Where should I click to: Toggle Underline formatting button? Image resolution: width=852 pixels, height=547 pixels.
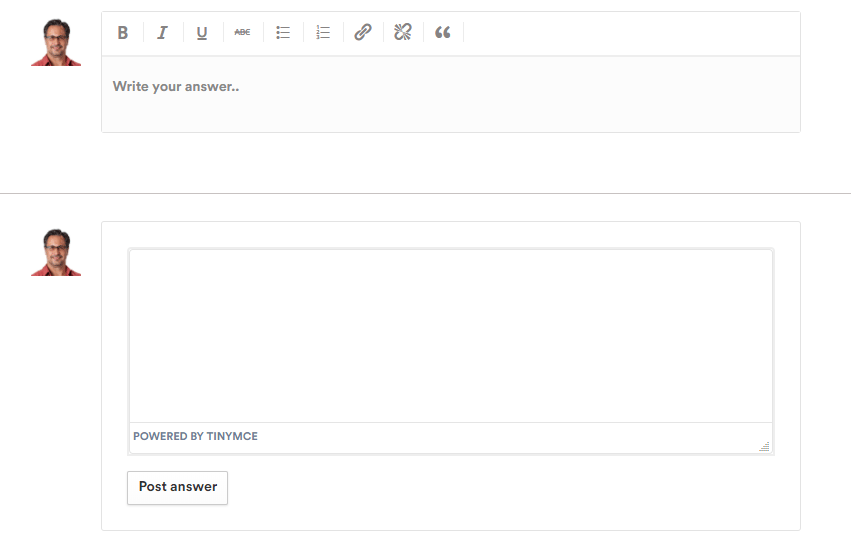pos(202,33)
